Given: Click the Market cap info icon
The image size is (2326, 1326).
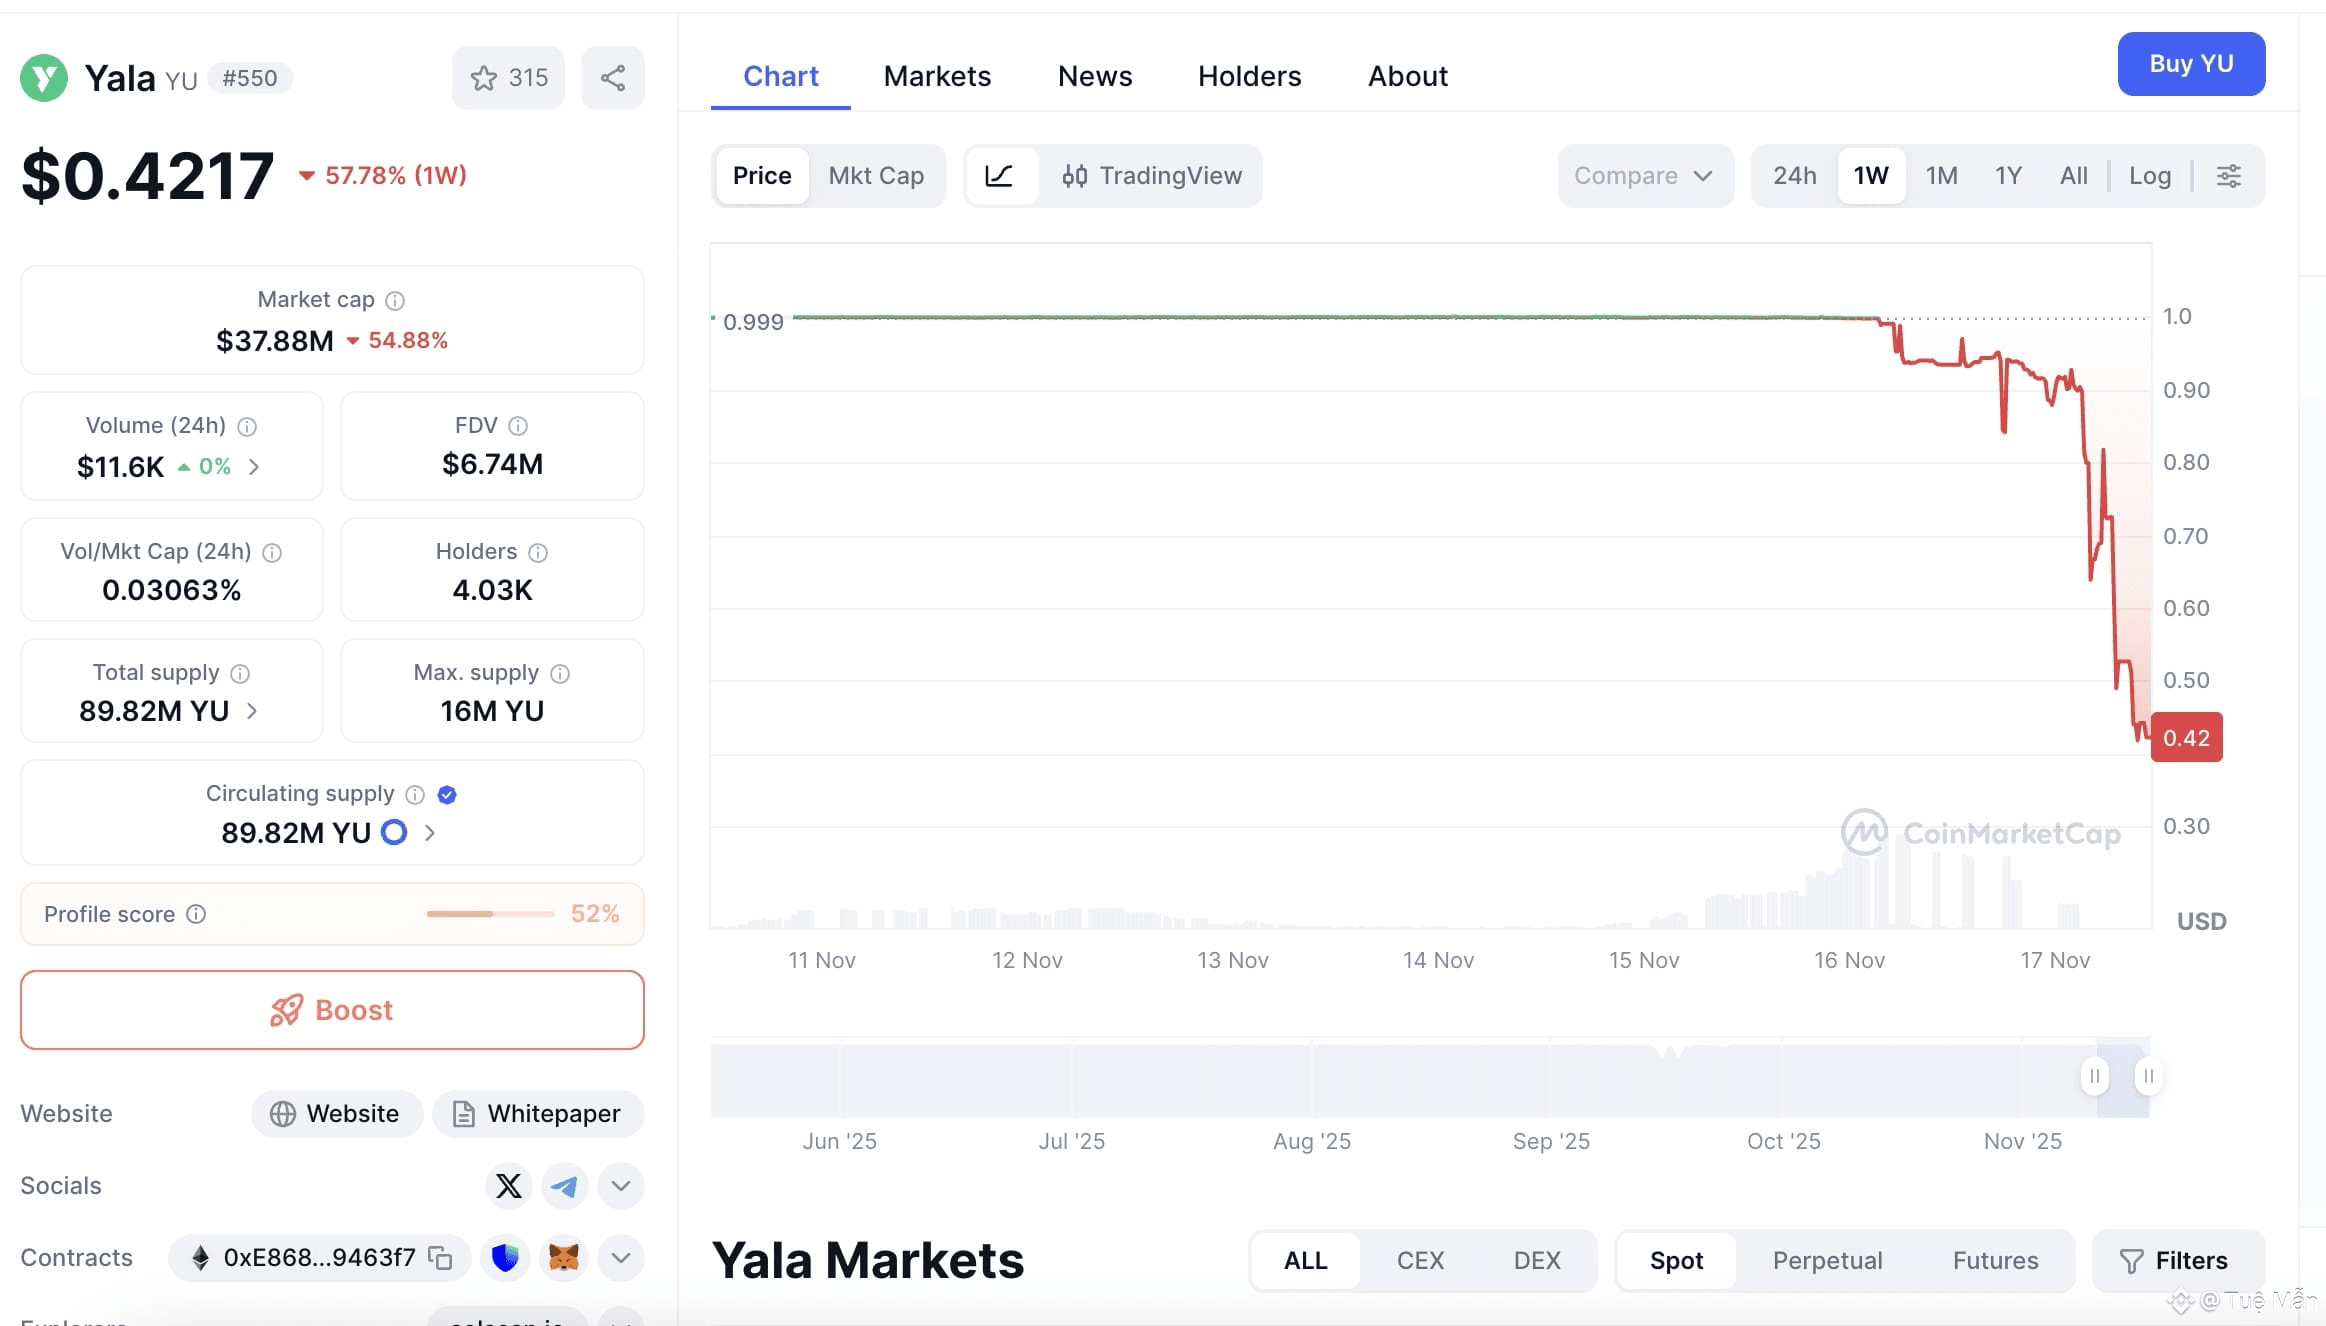Looking at the screenshot, I should pyautogui.click(x=395, y=300).
